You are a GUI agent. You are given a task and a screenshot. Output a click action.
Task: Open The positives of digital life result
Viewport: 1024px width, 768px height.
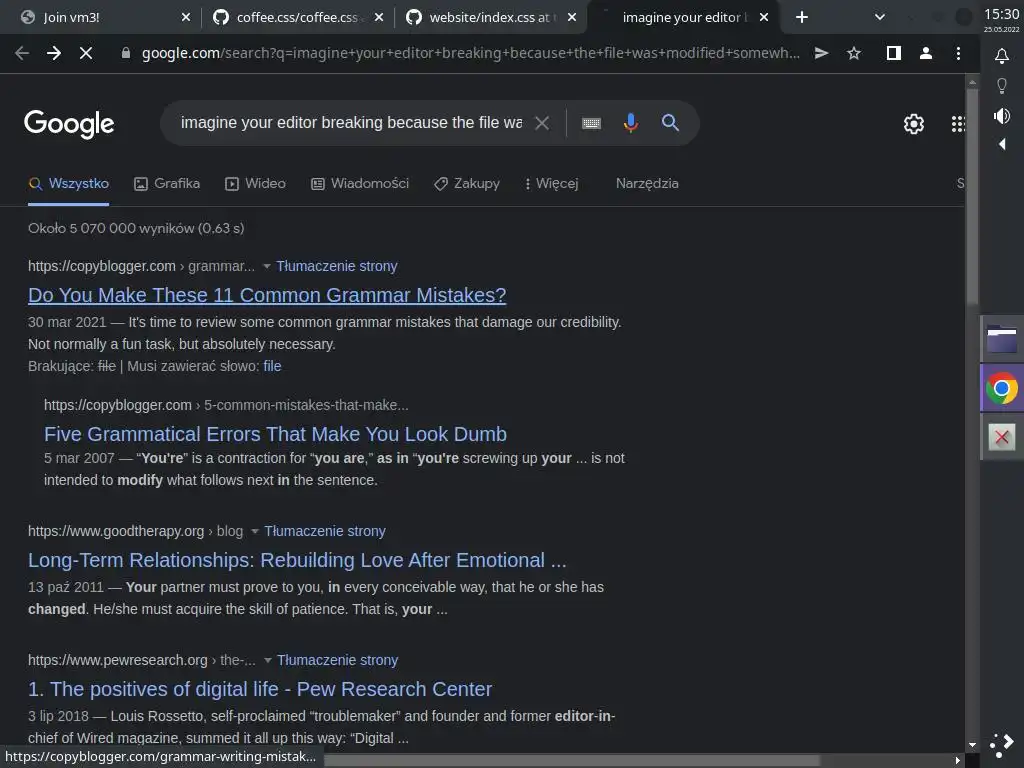click(260, 689)
